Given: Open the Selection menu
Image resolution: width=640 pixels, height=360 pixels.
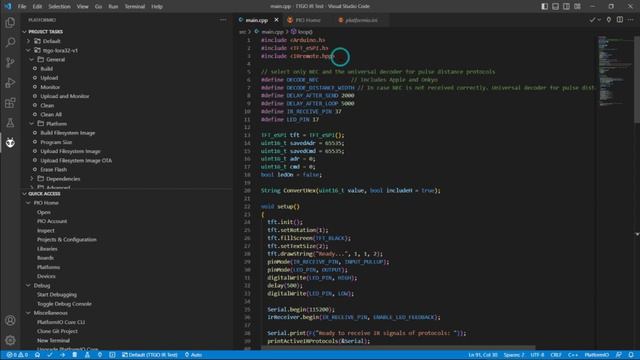Looking at the screenshot, I should click(x=60, y=7).
